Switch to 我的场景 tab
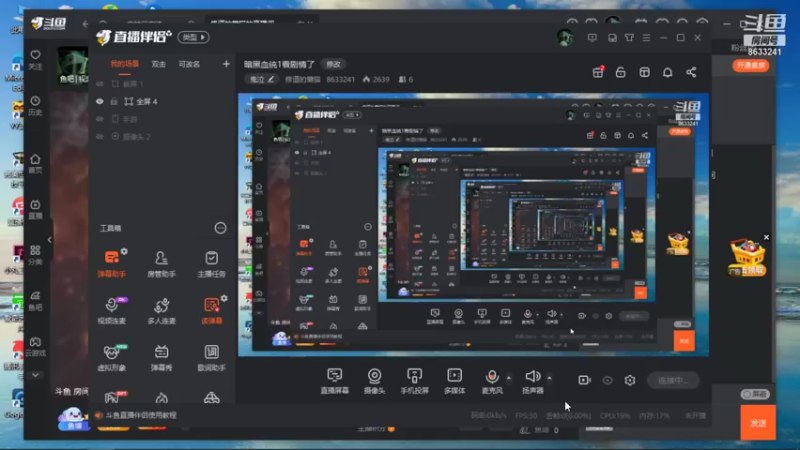 [x=124, y=64]
